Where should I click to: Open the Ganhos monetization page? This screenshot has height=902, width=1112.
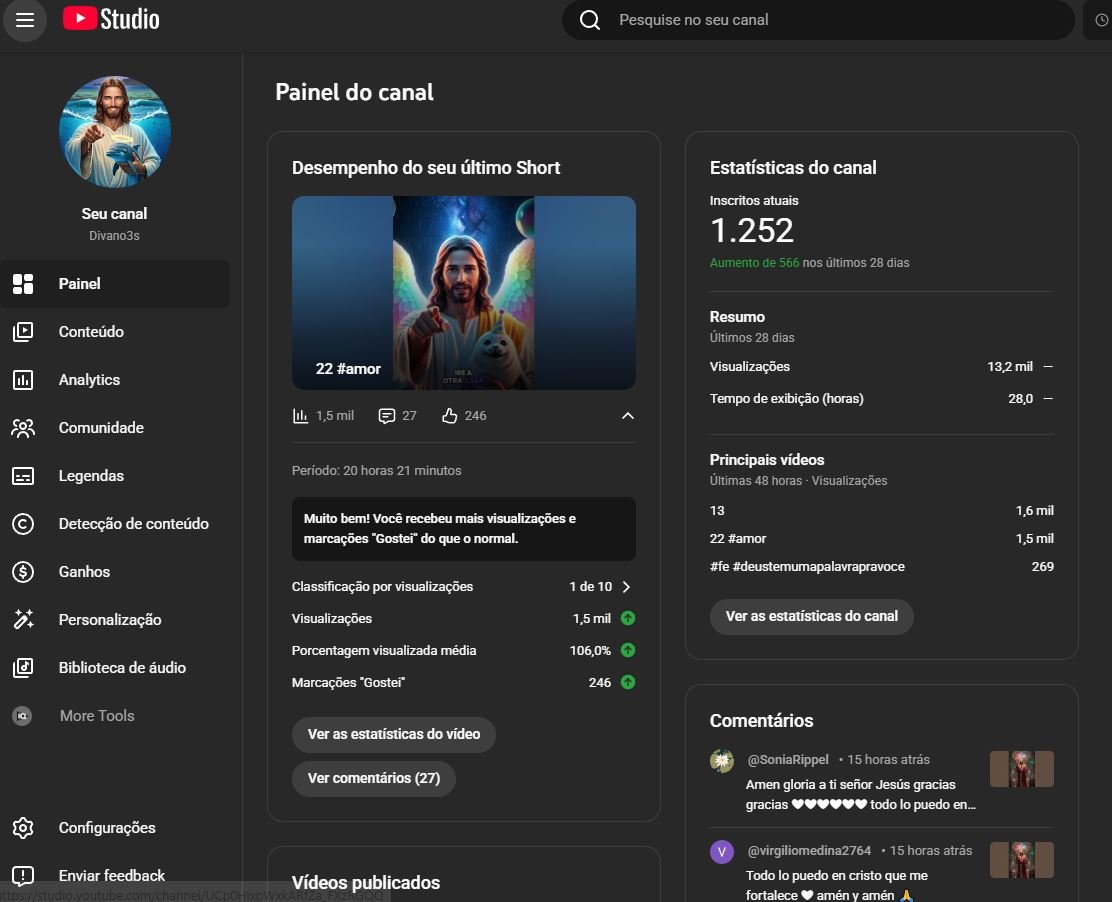point(84,572)
